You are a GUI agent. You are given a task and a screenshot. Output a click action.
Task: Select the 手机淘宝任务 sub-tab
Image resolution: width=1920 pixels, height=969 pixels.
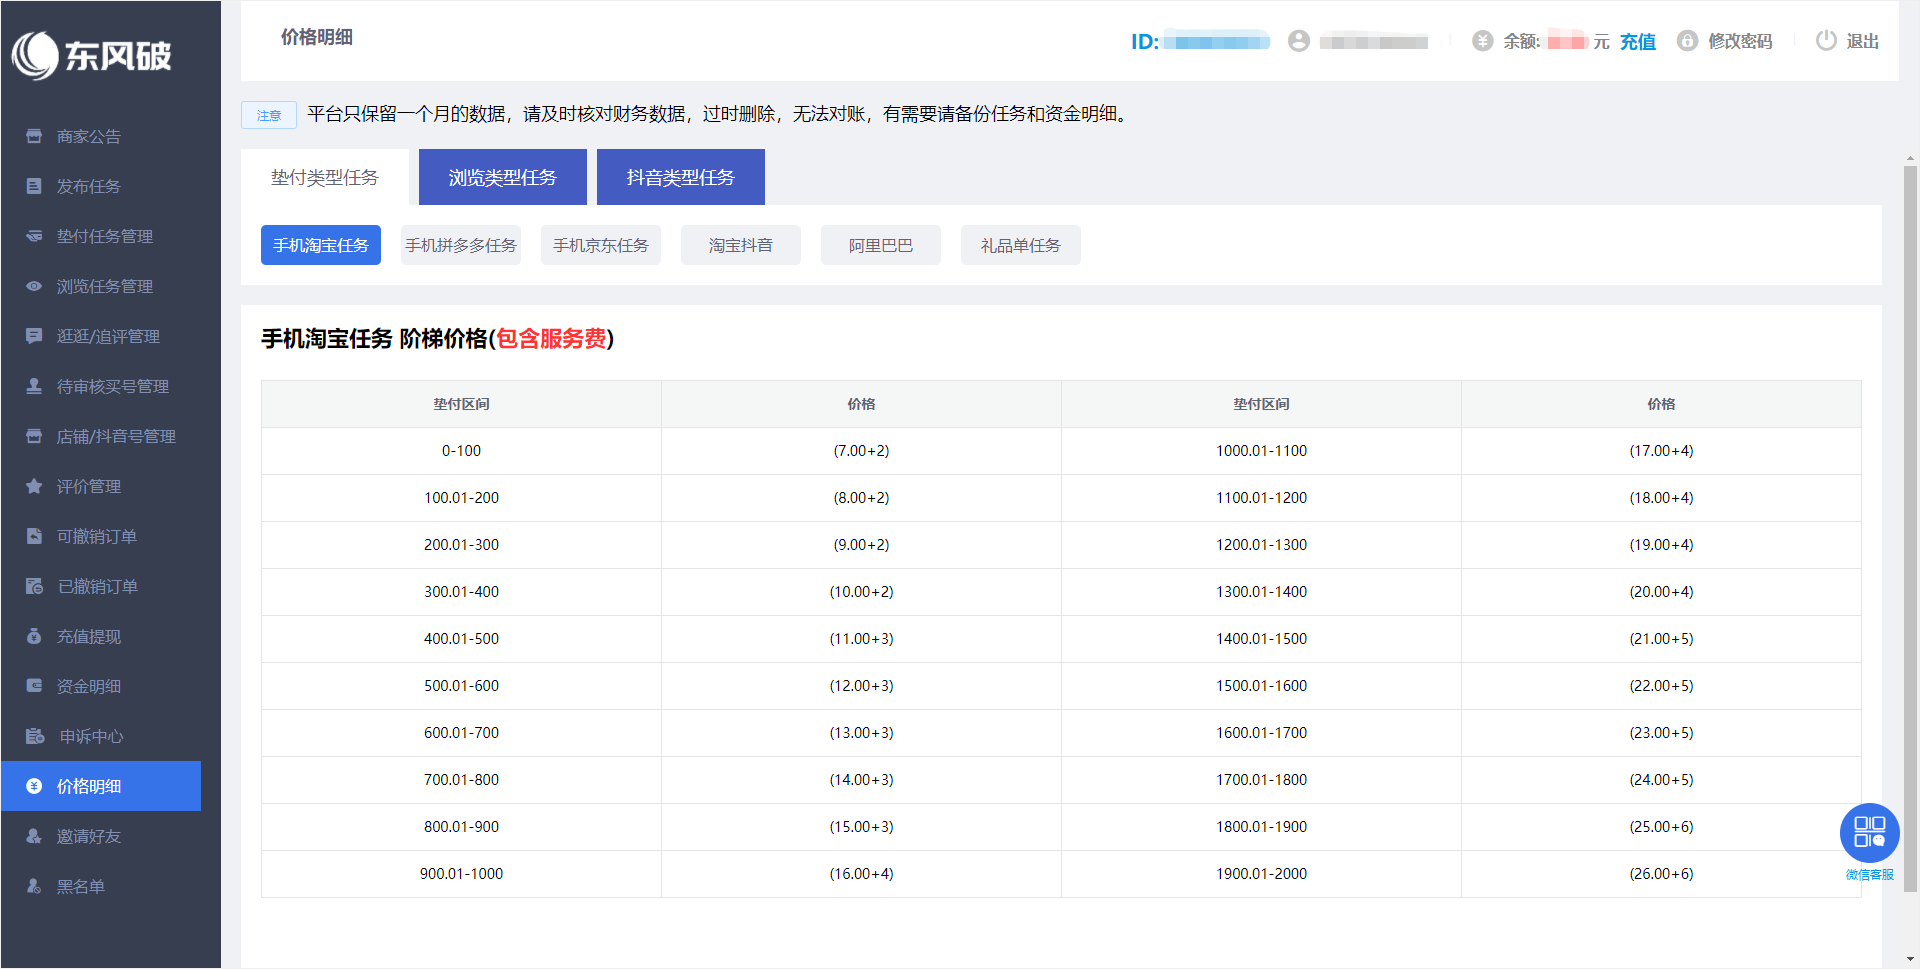[x=321, y=245]
